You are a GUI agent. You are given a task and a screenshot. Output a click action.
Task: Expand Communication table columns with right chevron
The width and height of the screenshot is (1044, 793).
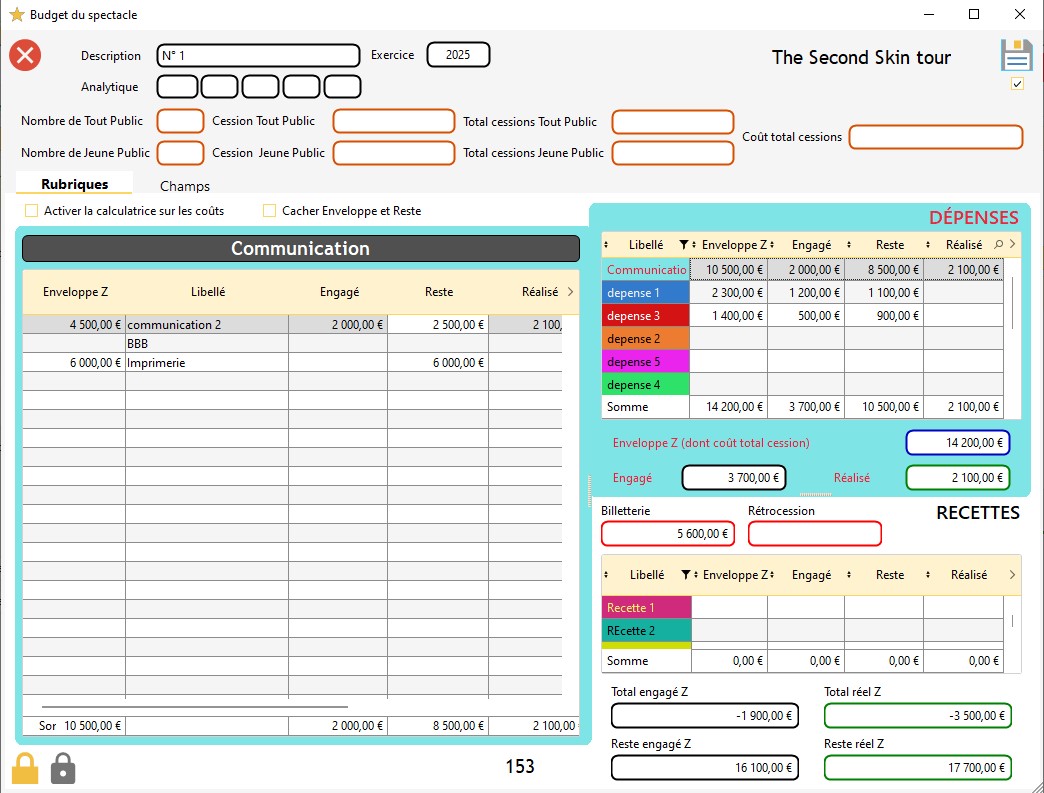[570, 292]
